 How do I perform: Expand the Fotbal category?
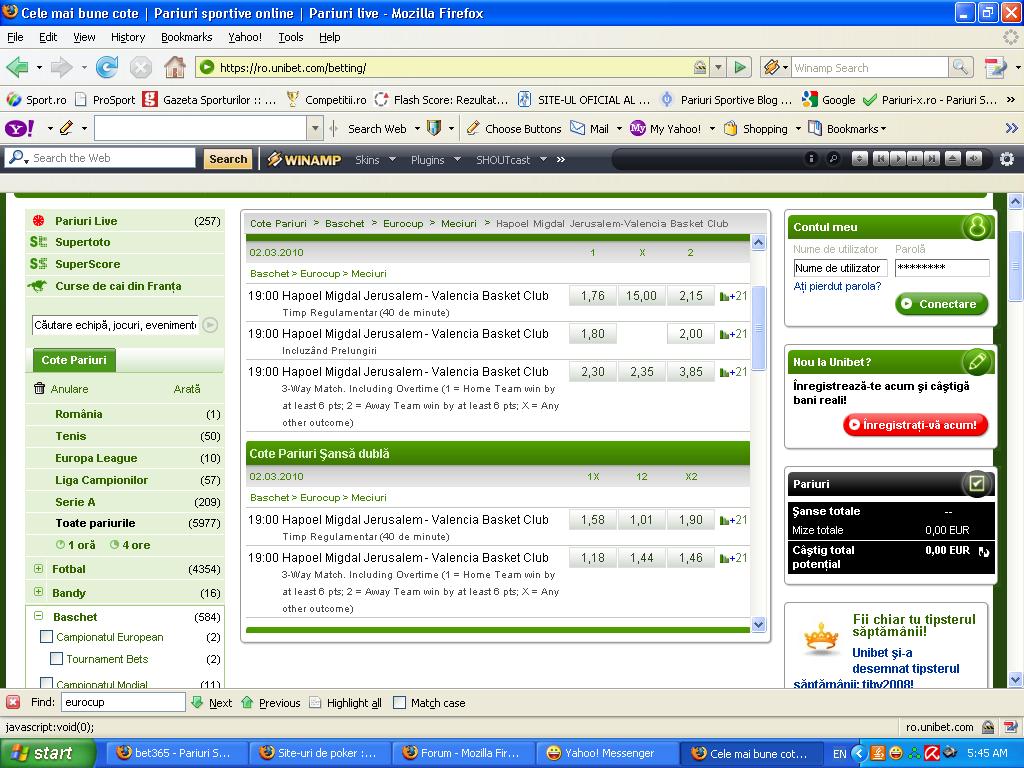coord(39,569)
